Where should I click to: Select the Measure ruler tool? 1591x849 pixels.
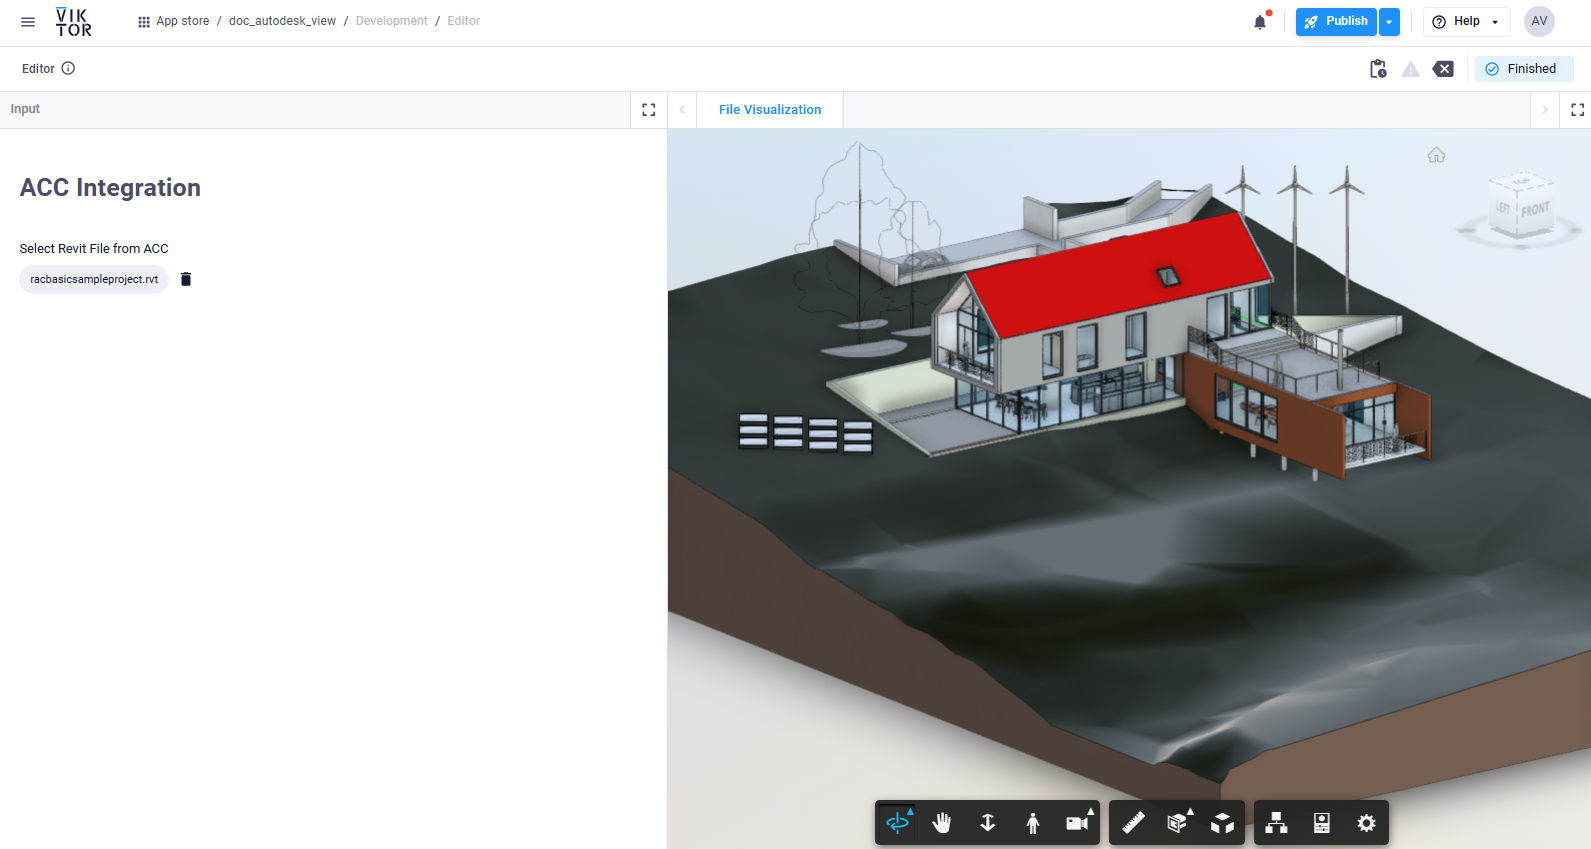click(1133, 823)
